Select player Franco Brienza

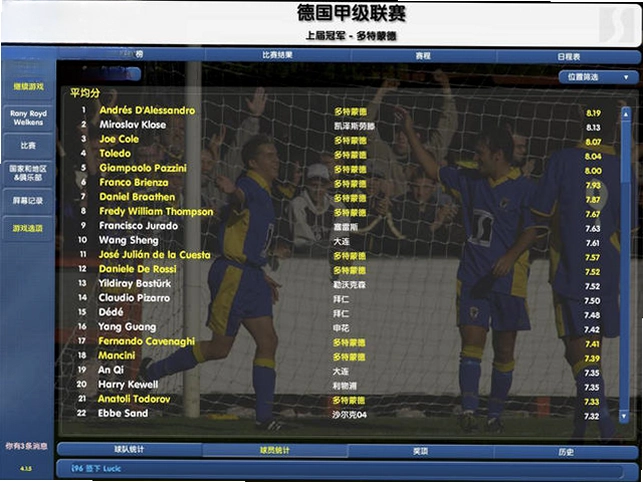point(134,182)
